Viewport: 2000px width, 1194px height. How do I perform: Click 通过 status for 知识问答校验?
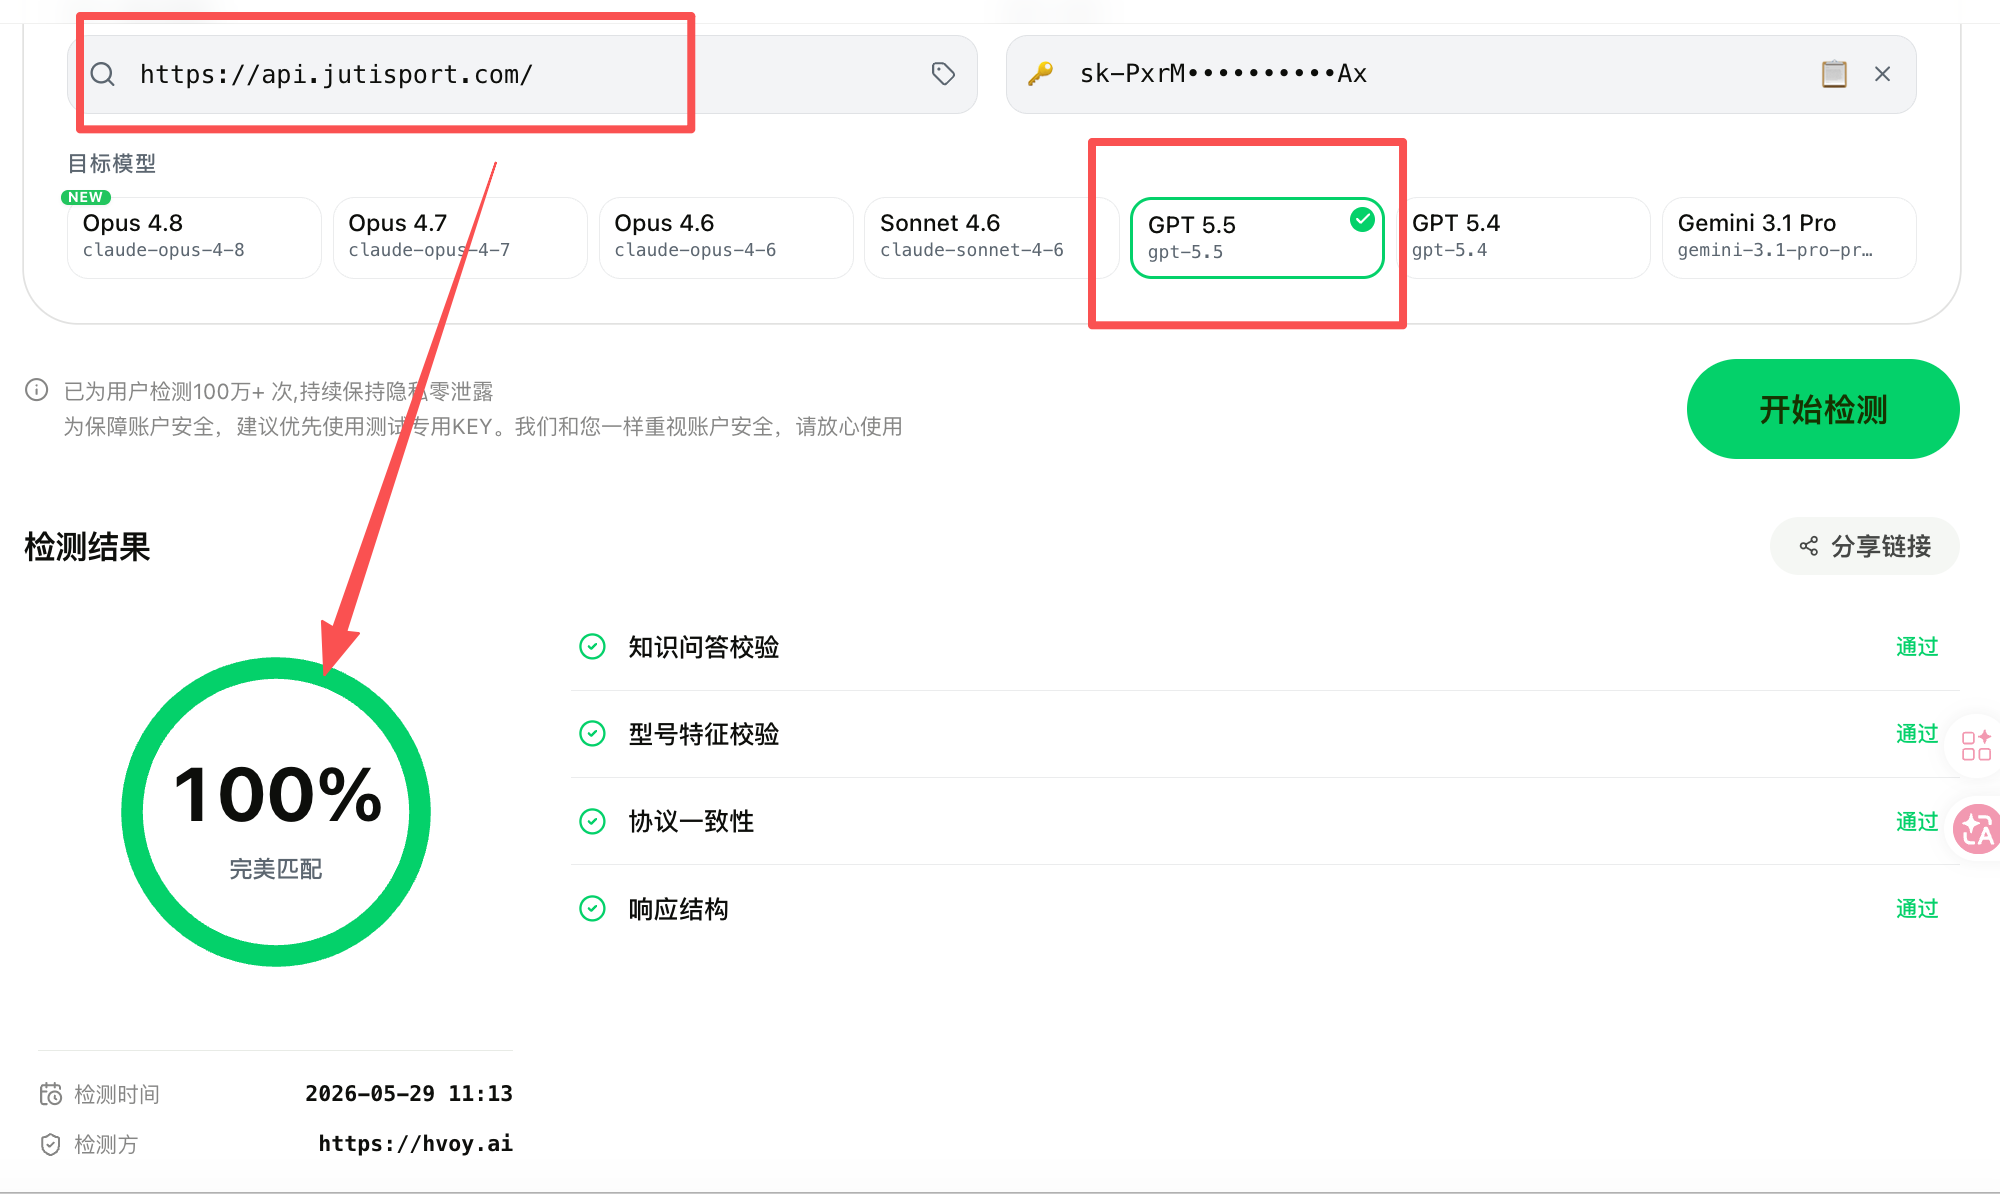[x=1917, y=647]
